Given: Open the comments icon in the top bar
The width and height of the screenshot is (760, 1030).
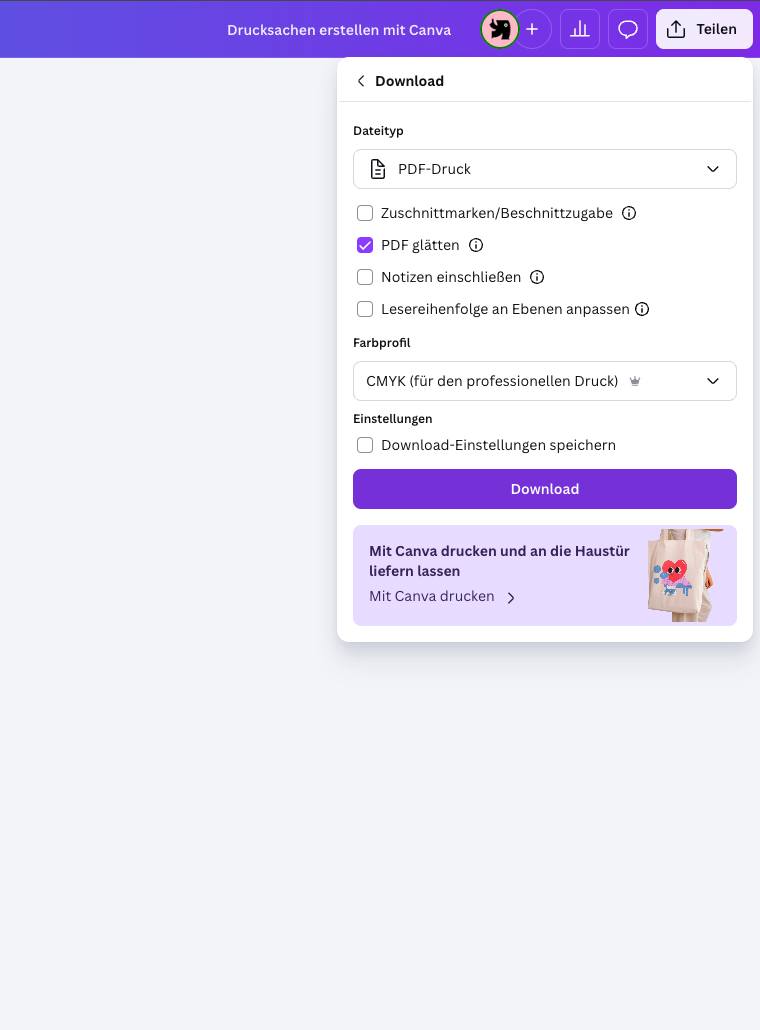Looking at the screenshot, I should point(628,29).
